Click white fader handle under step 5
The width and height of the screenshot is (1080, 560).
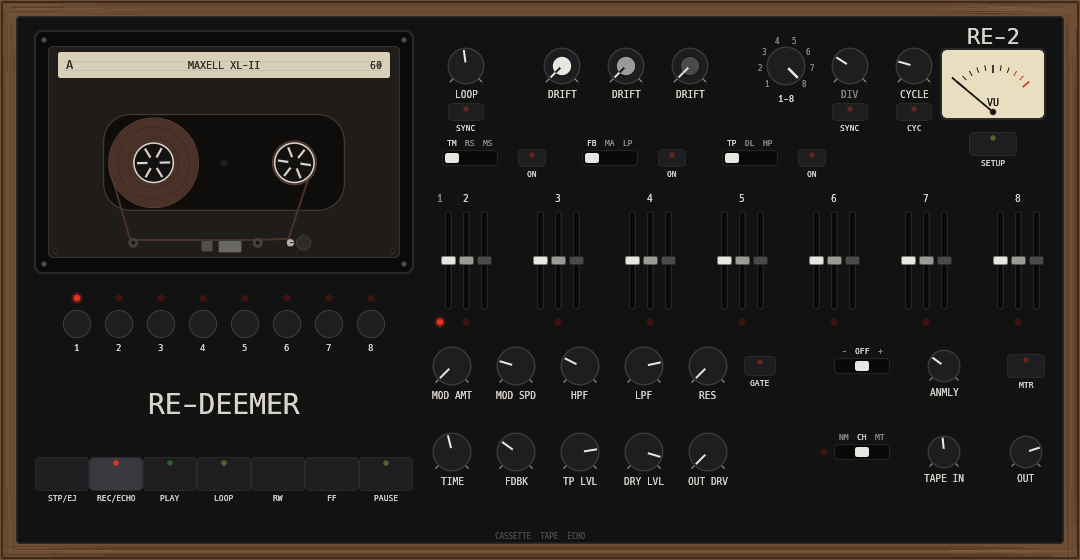pos(724,260)
